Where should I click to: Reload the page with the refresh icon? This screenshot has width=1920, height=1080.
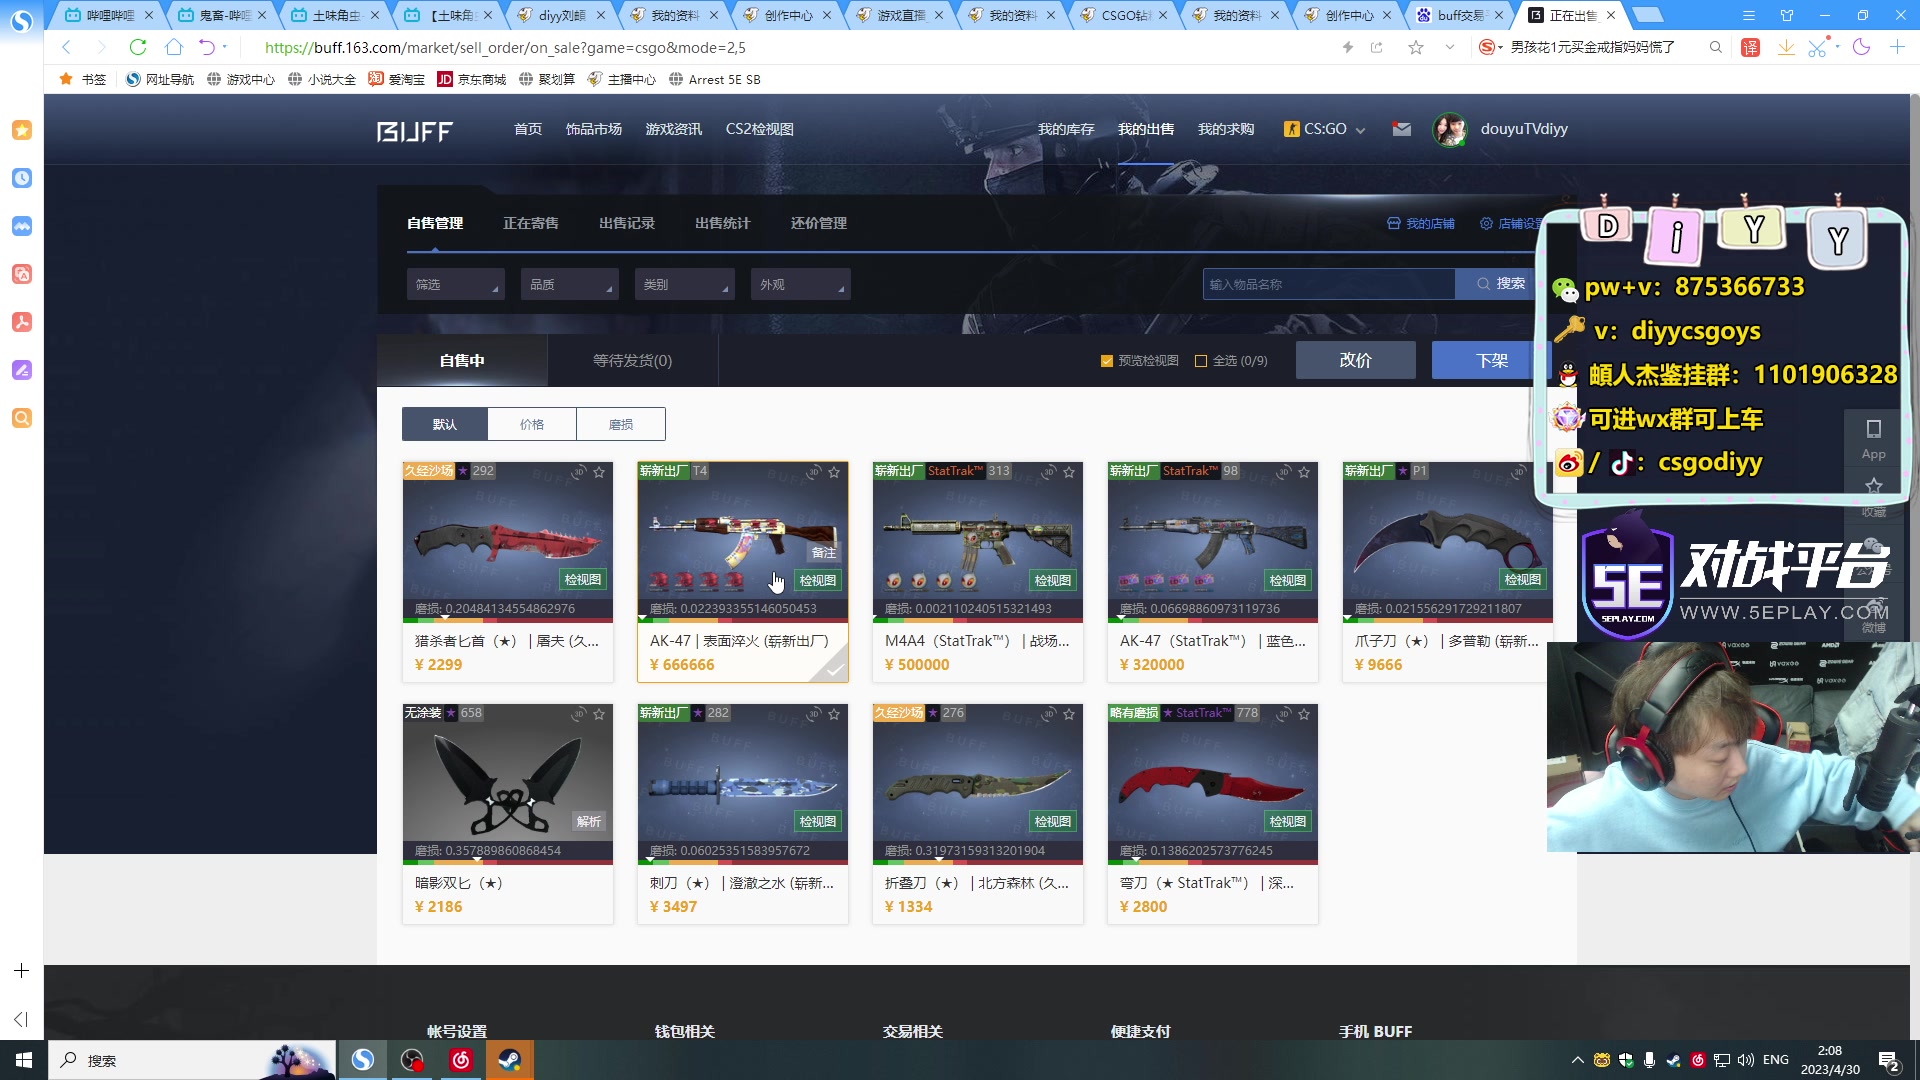[x=138, y=47]
